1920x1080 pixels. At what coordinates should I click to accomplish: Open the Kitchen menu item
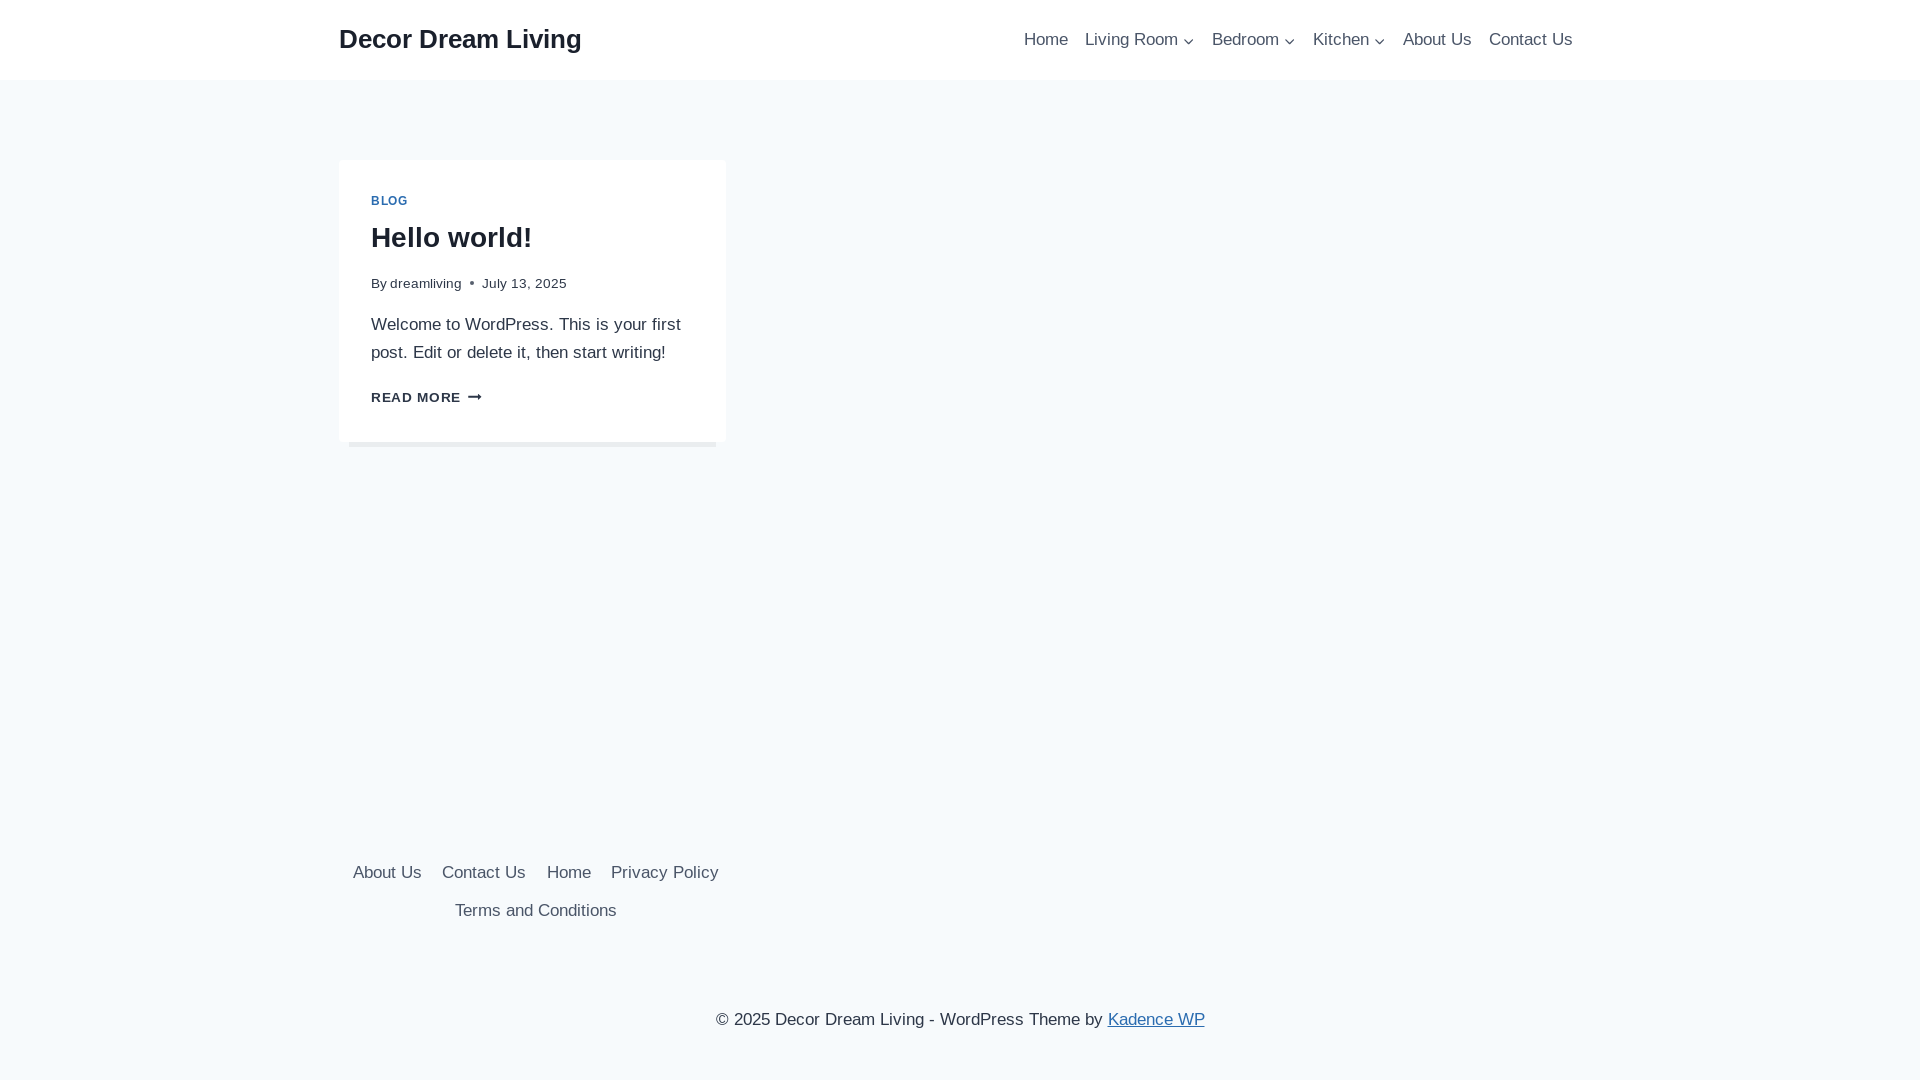coord(1340,40)
